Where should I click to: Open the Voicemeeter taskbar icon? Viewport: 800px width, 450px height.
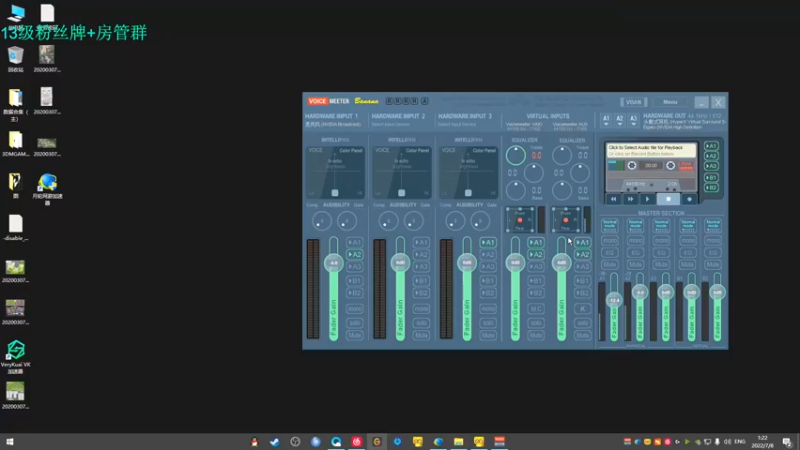point(499,442)
